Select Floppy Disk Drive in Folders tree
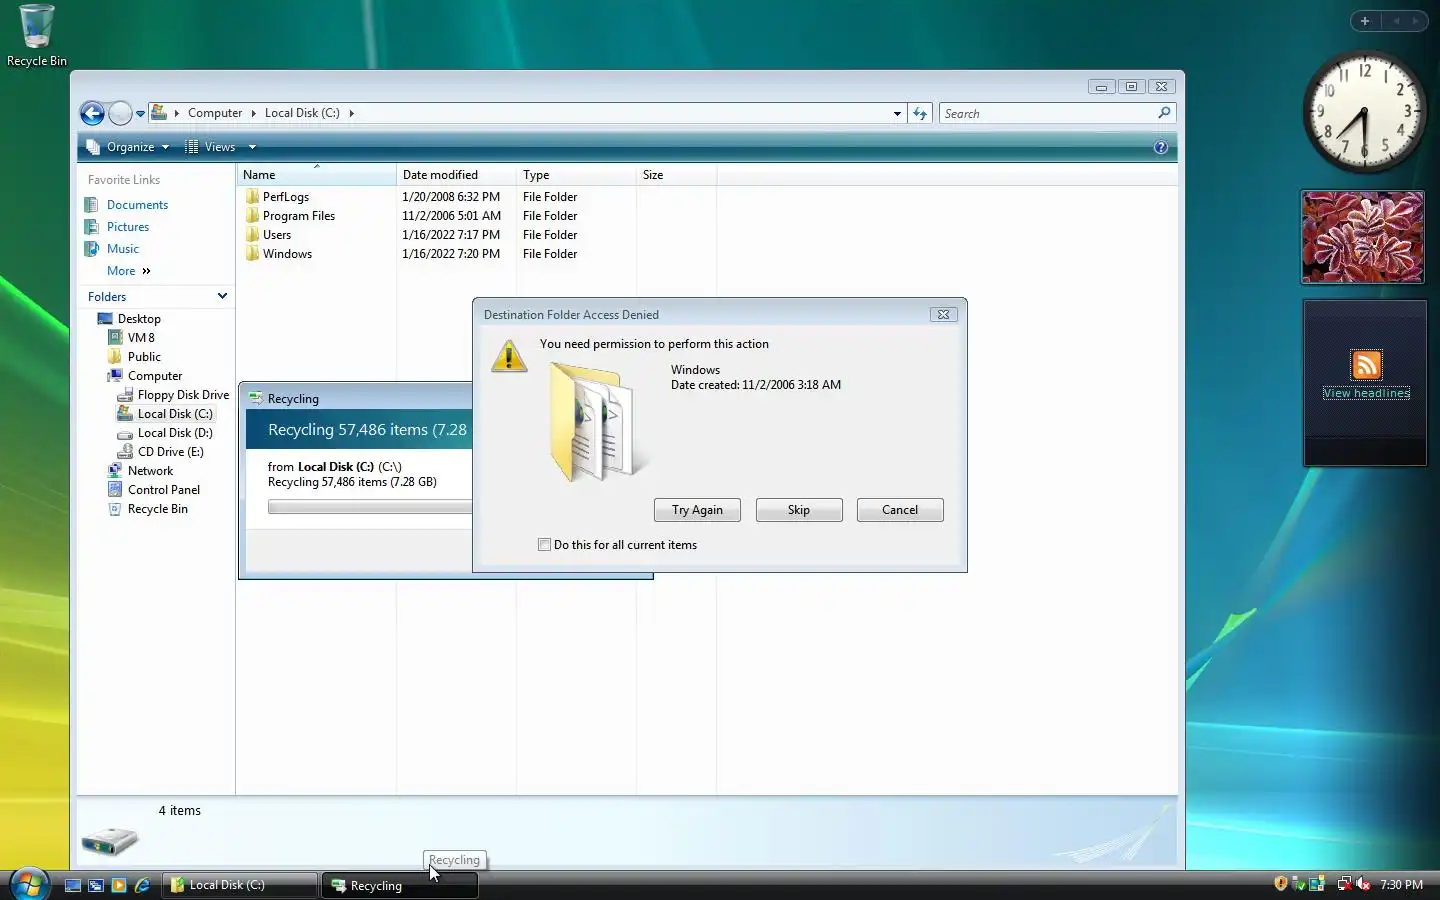 183,395
